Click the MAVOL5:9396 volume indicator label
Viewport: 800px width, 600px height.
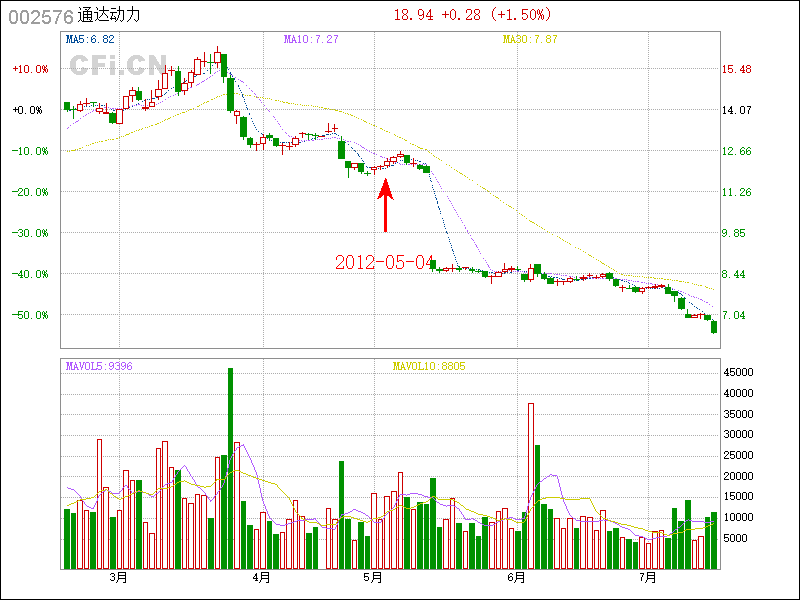pyautogui.click(x=98, y=366)
